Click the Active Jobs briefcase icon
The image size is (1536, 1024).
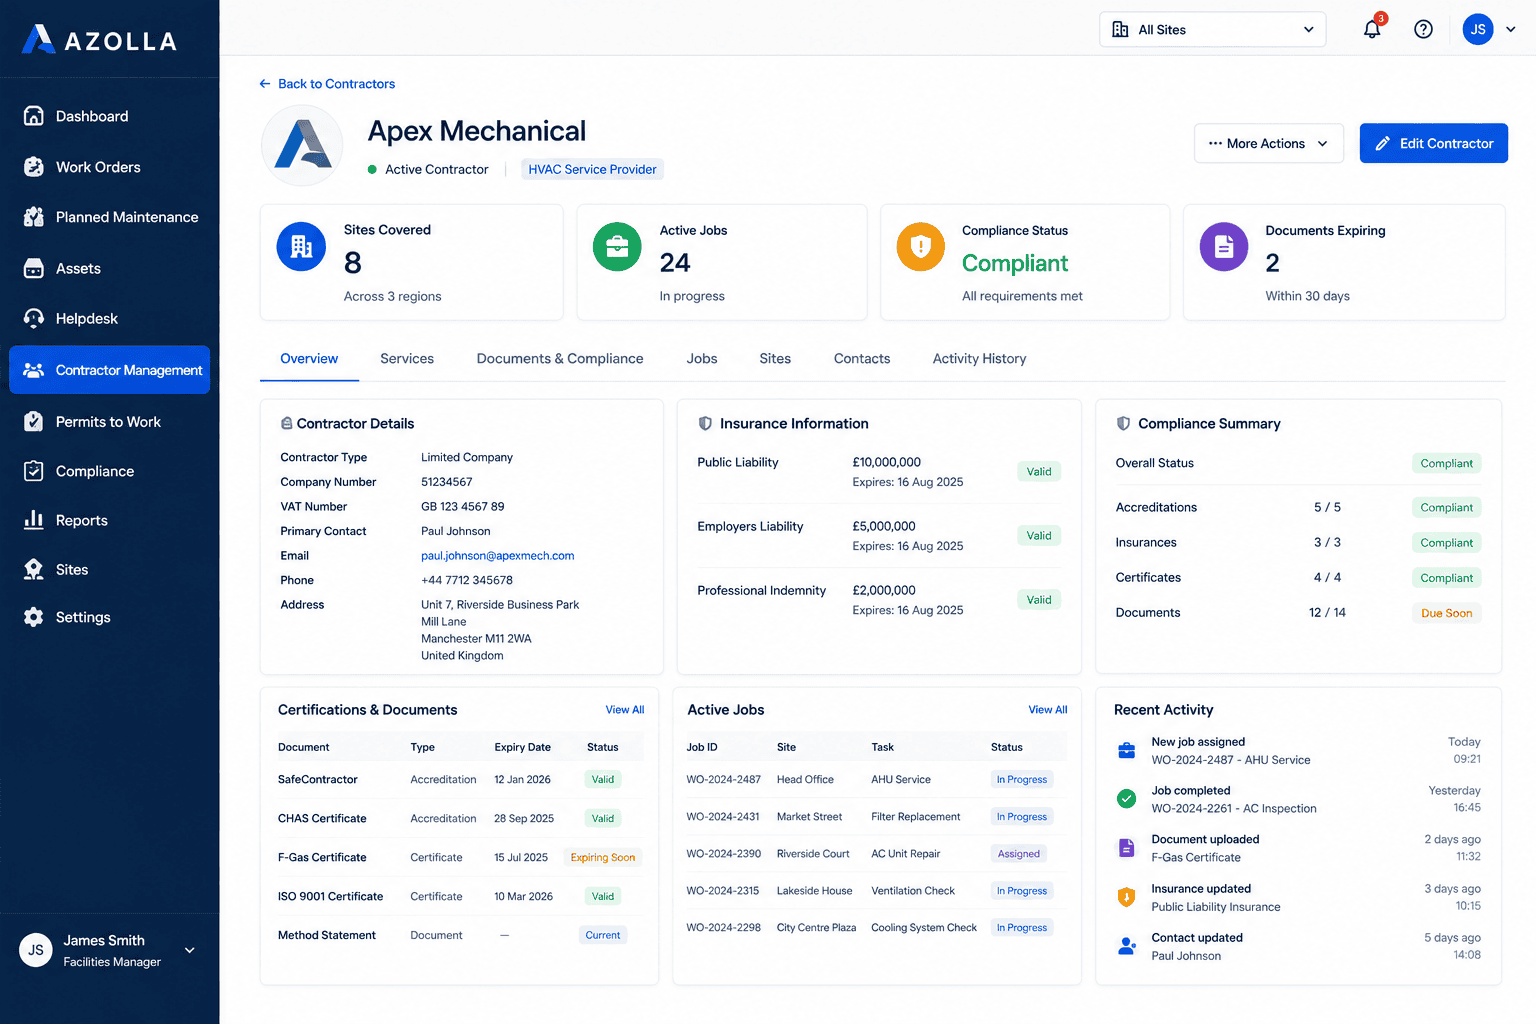click(617, 247)
